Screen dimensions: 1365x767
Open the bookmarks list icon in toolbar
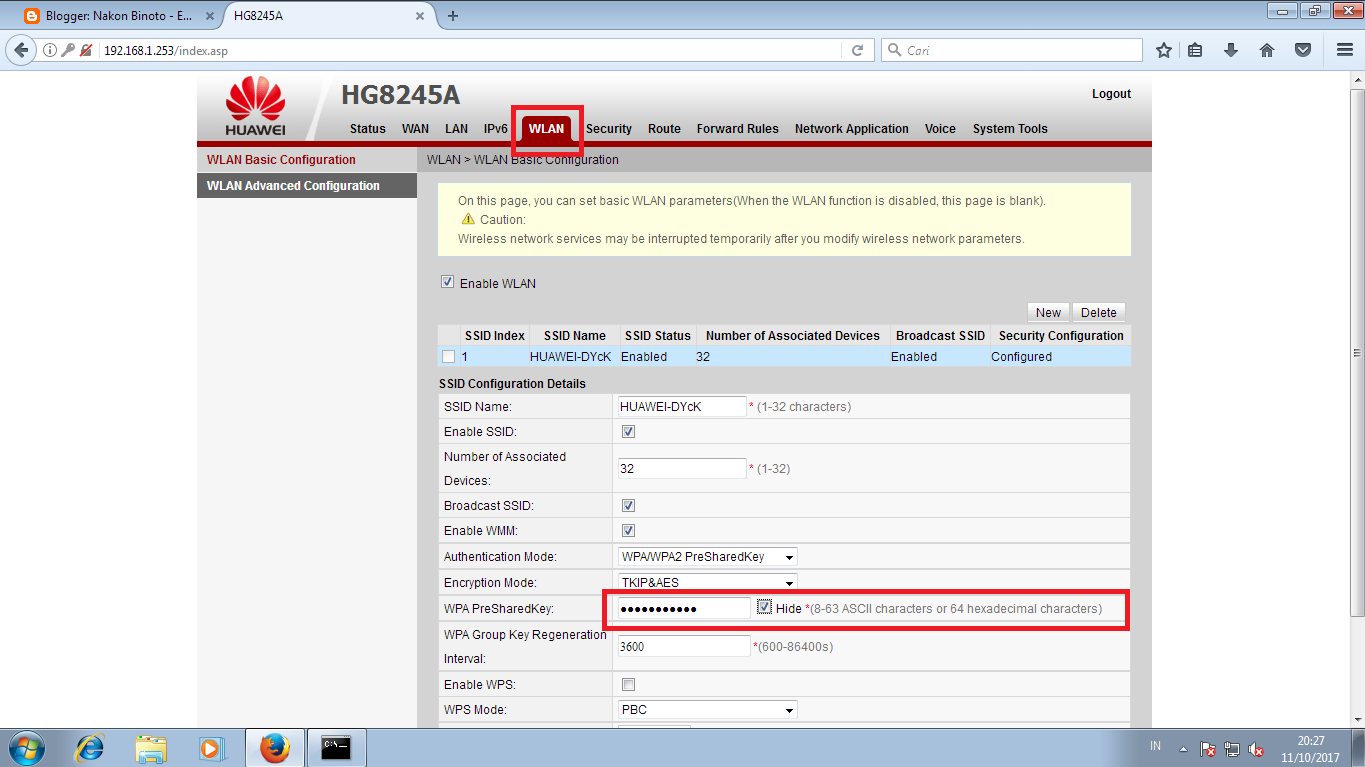click(x=1195, y=50)
